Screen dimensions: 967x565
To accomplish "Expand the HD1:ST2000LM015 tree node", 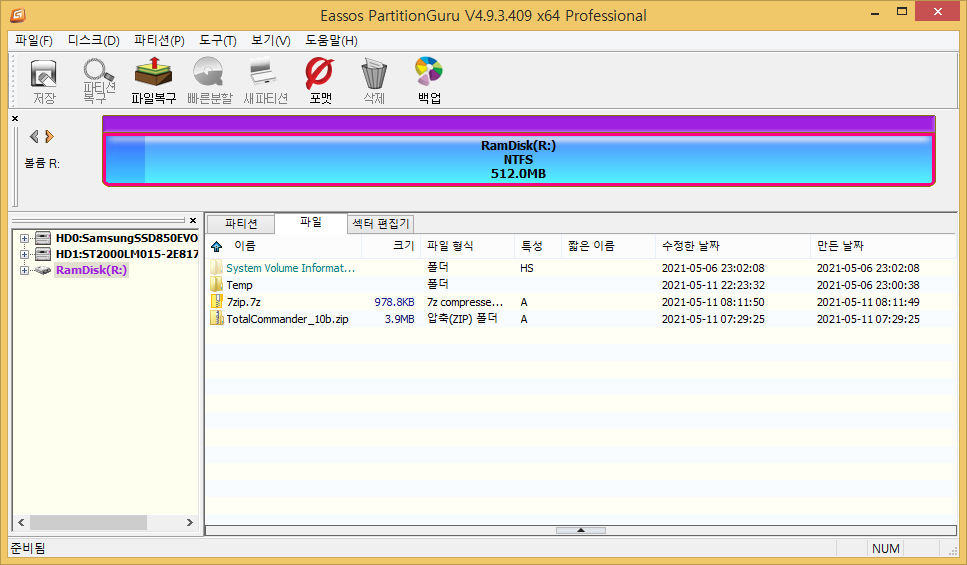I will click(x=24, y=254).
